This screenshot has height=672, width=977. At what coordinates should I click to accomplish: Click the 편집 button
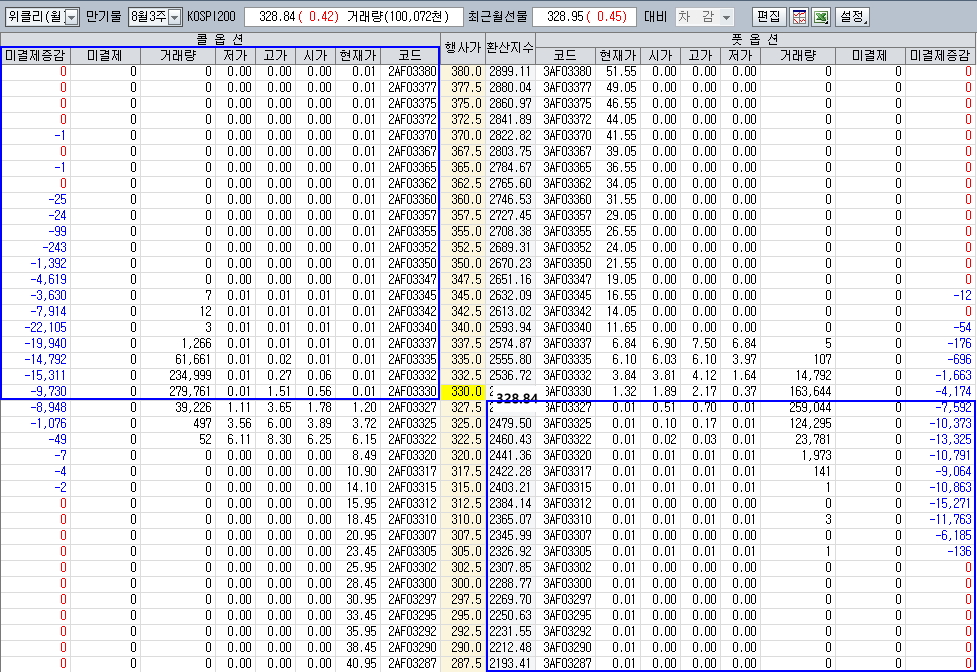[769, 17]
